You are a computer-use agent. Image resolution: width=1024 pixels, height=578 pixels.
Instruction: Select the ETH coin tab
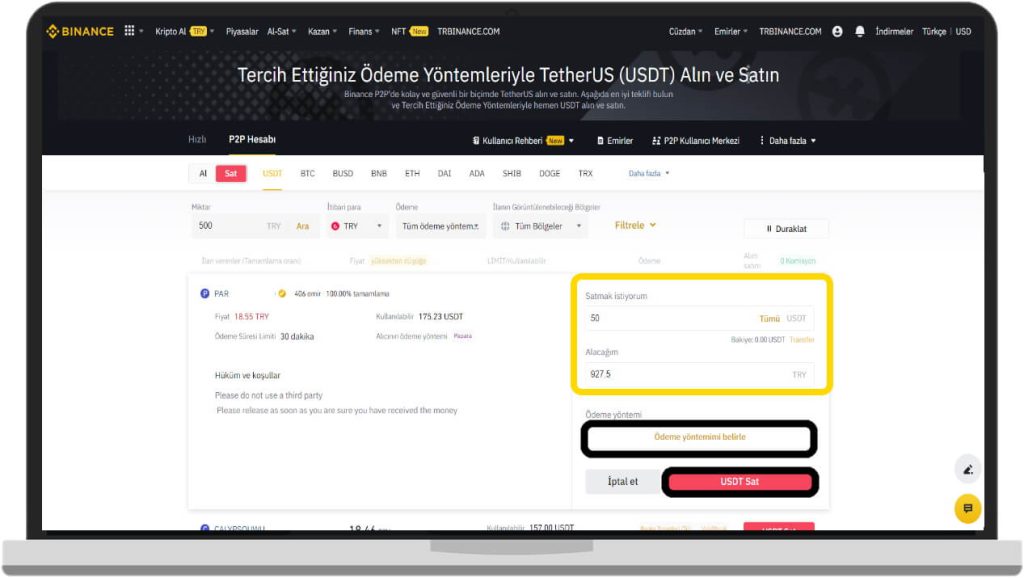click(x=412, y=174)
